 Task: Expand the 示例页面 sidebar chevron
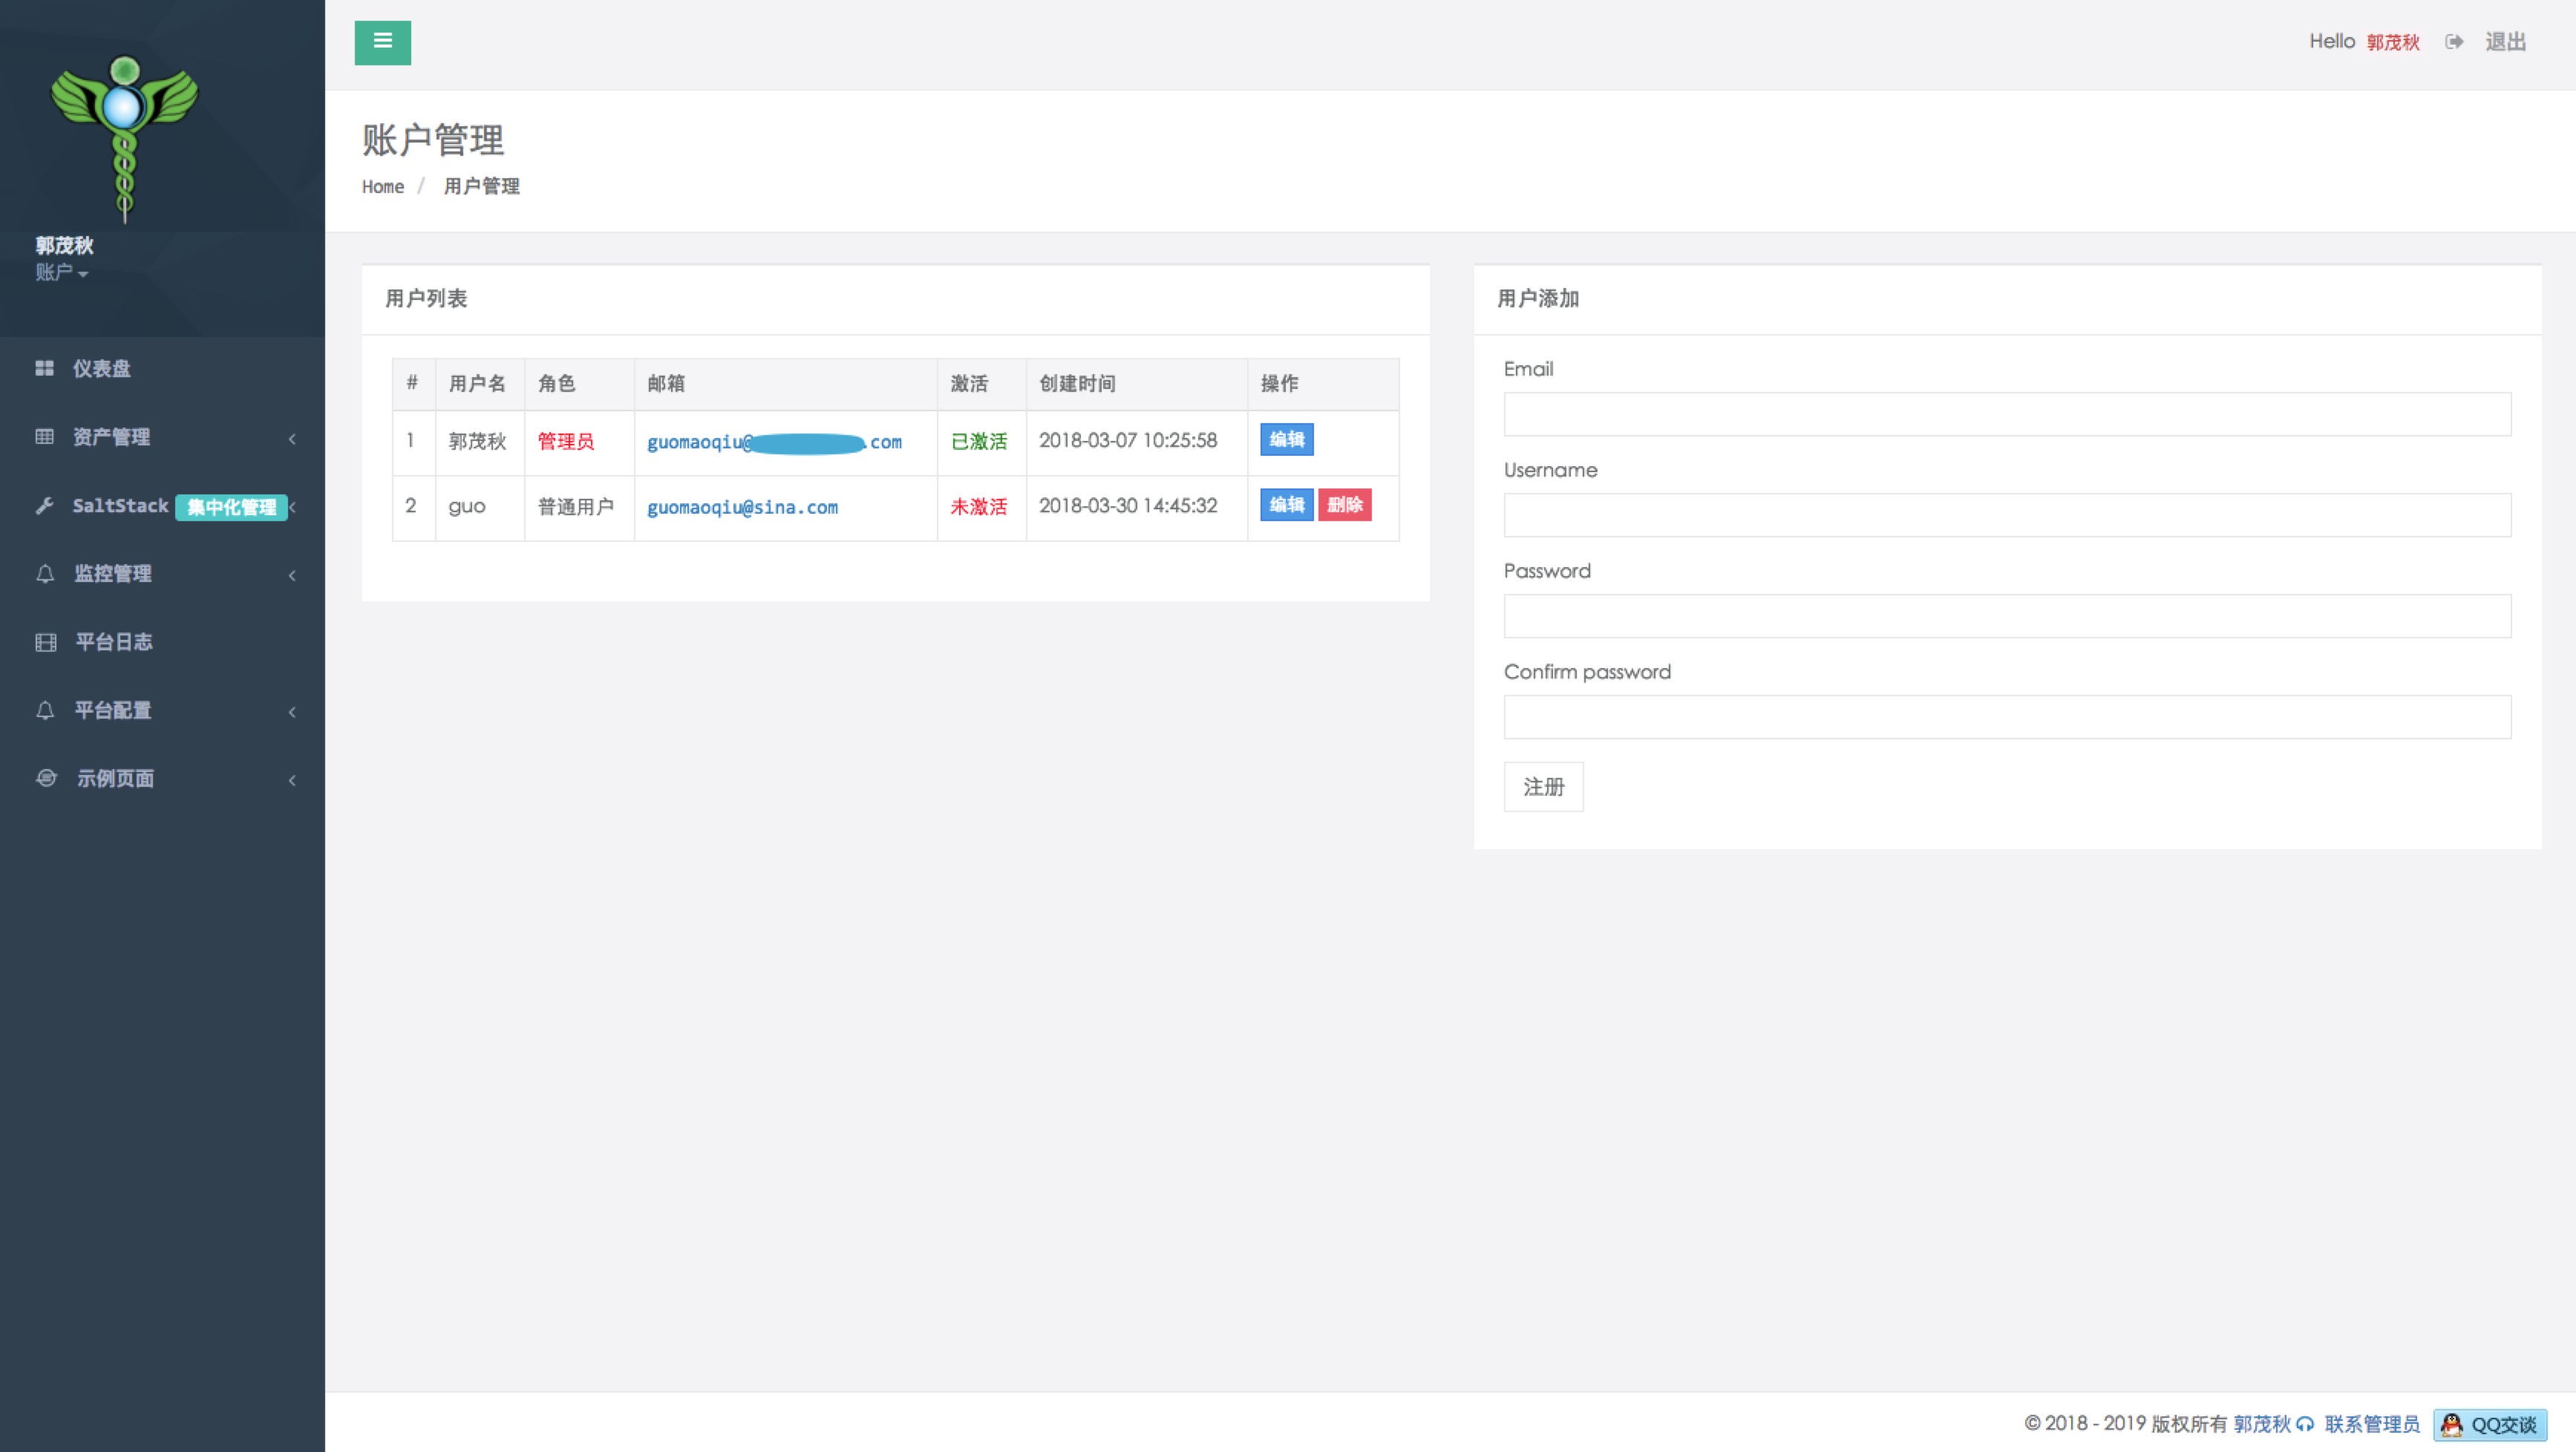(x=292, y=779)
